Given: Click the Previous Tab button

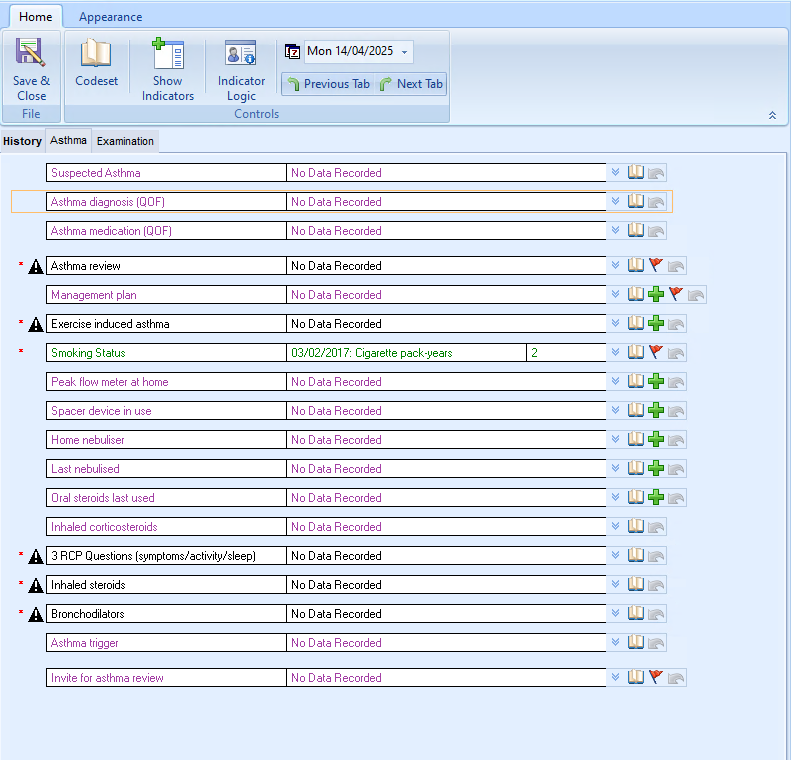Looking at the screenshot, I should tap(329, 84).
